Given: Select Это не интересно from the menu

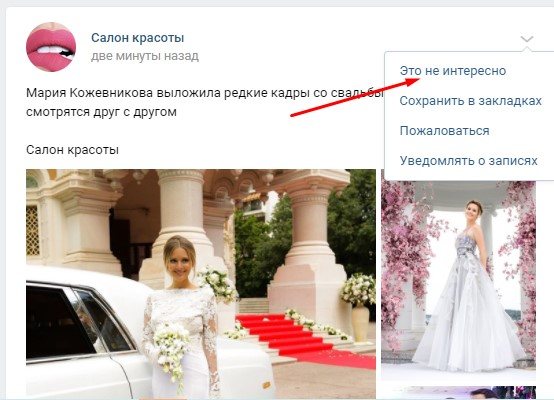Looking at the screenshot, I should pos(453,71).
